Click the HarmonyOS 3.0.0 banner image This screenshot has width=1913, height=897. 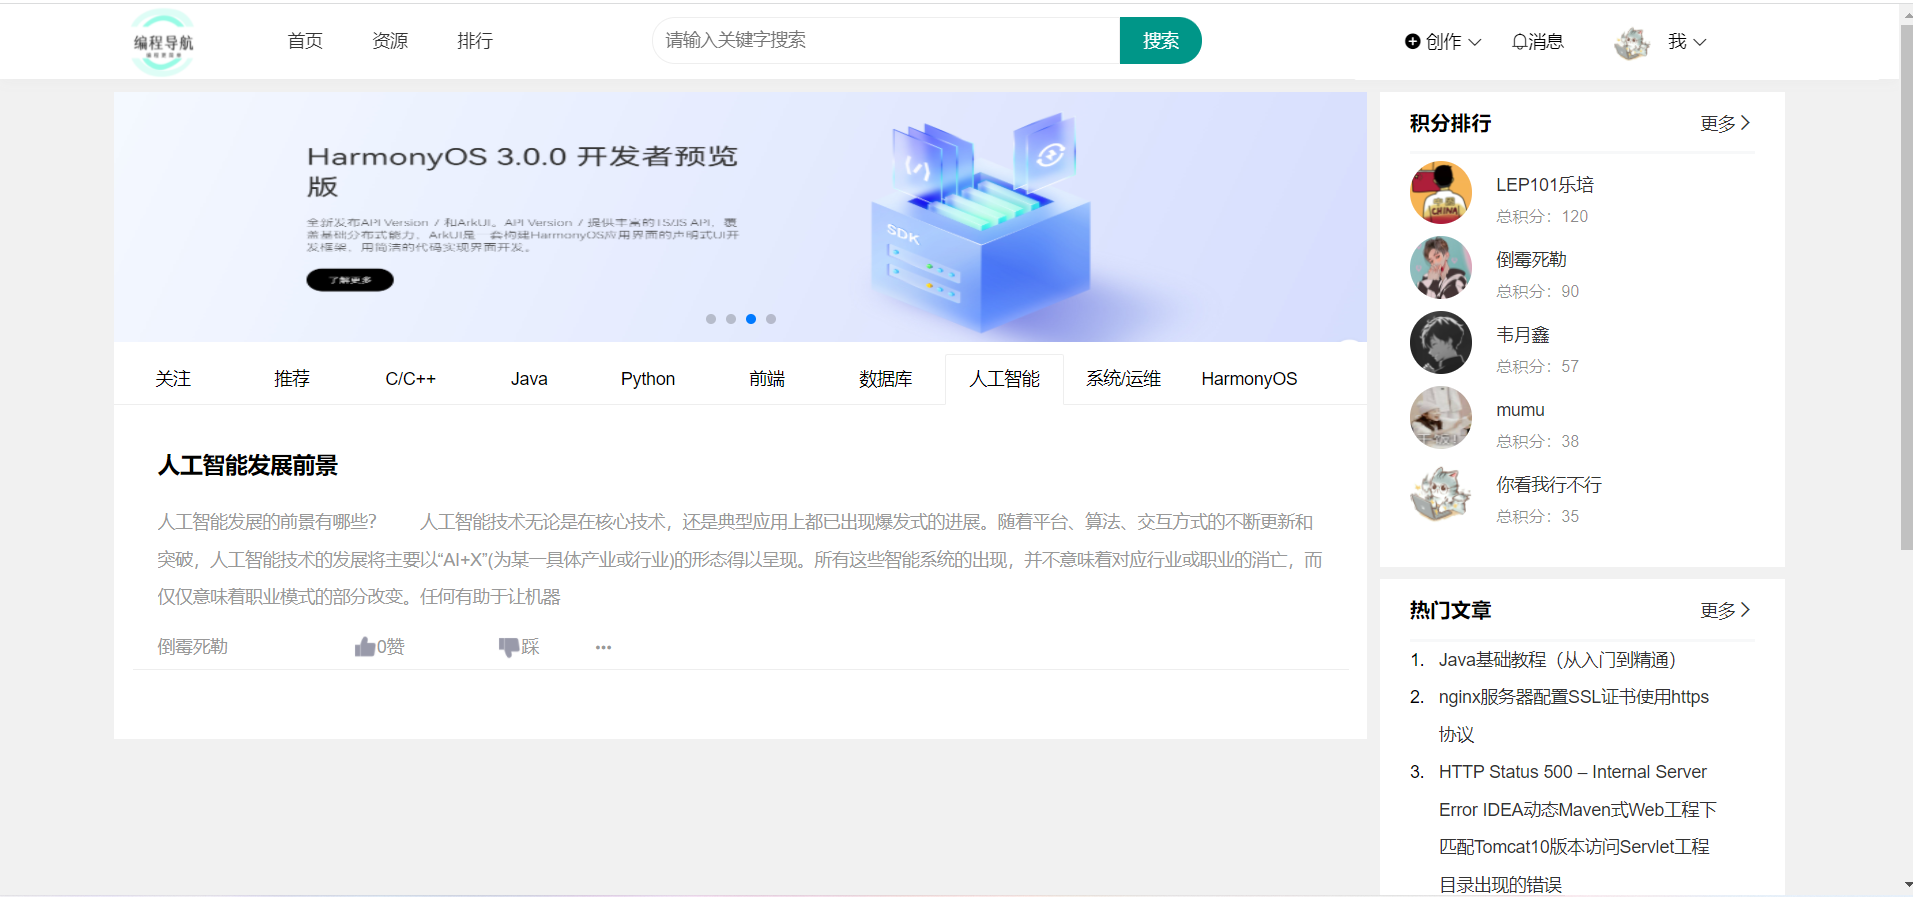pos(740,217)
